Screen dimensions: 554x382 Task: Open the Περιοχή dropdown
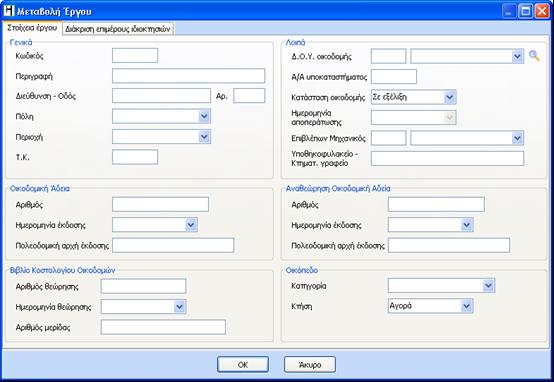pos(204,137)
